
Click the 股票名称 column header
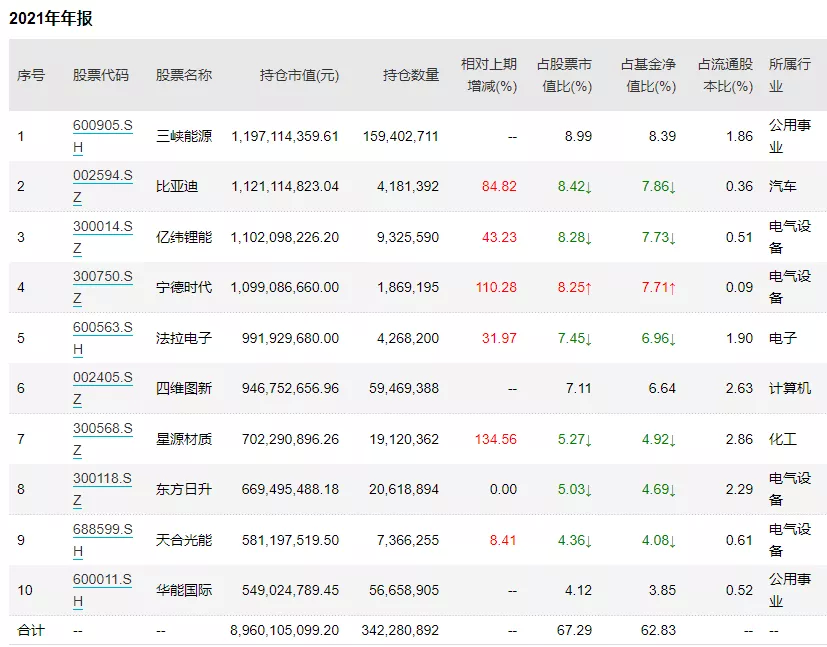184,75
